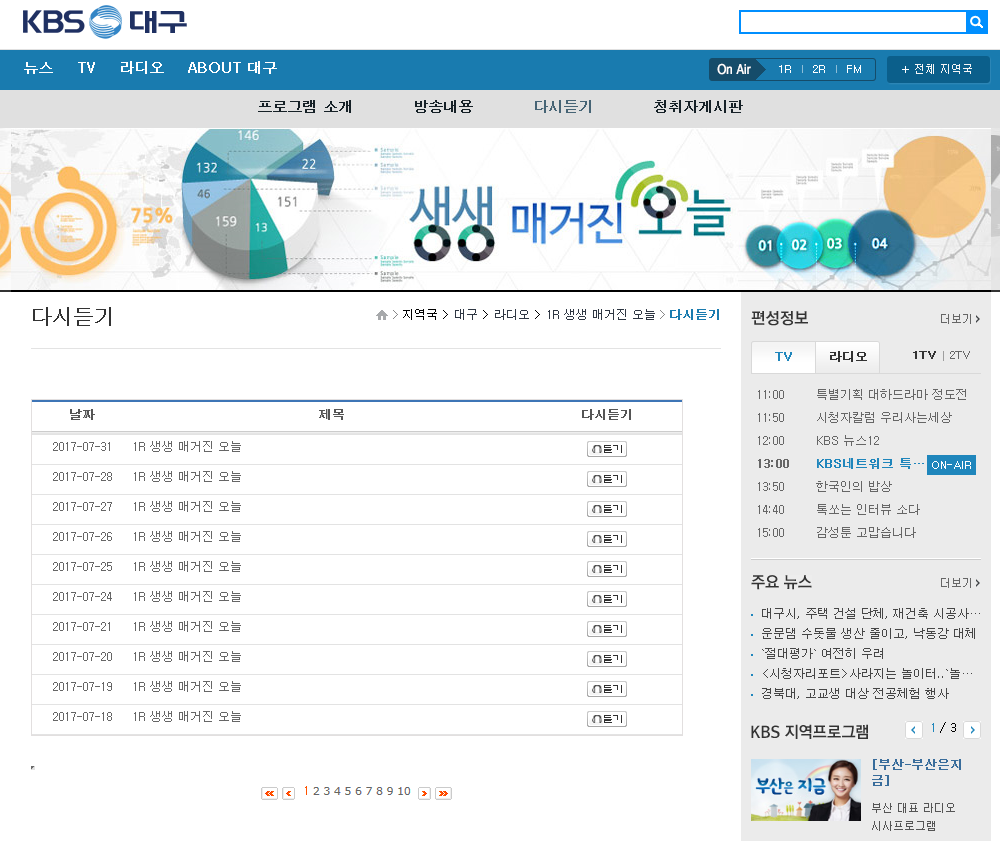
Task: Open 2017-07-31 1R 생생 매거진 오늘 title
Action: [187, 447]
